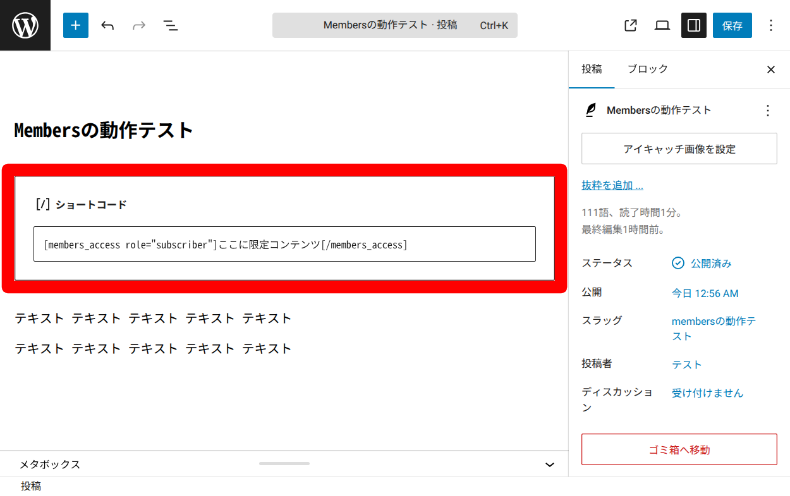Close the settings sidebar
This screenshot has width=790, height=496.
coord(771,70)
